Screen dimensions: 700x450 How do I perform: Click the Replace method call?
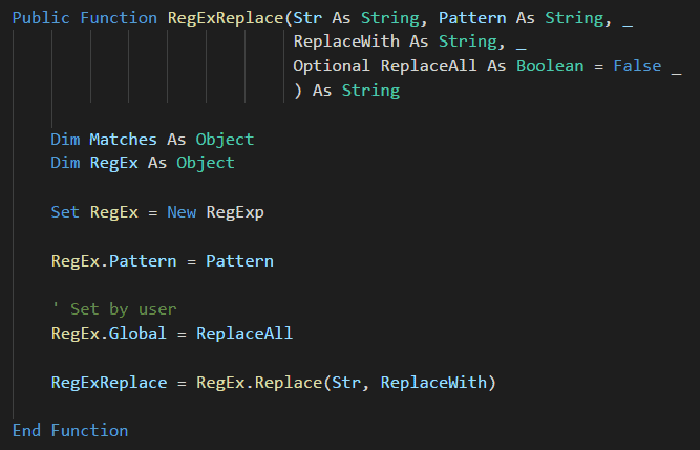[x=288, y=383]
